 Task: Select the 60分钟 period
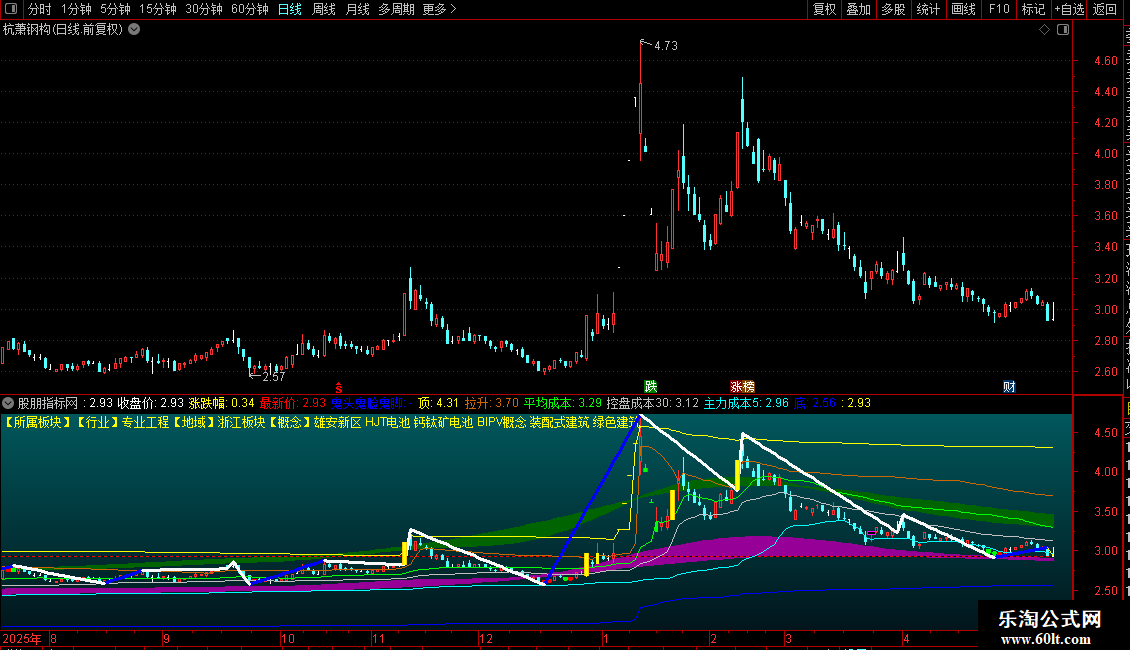249,9
